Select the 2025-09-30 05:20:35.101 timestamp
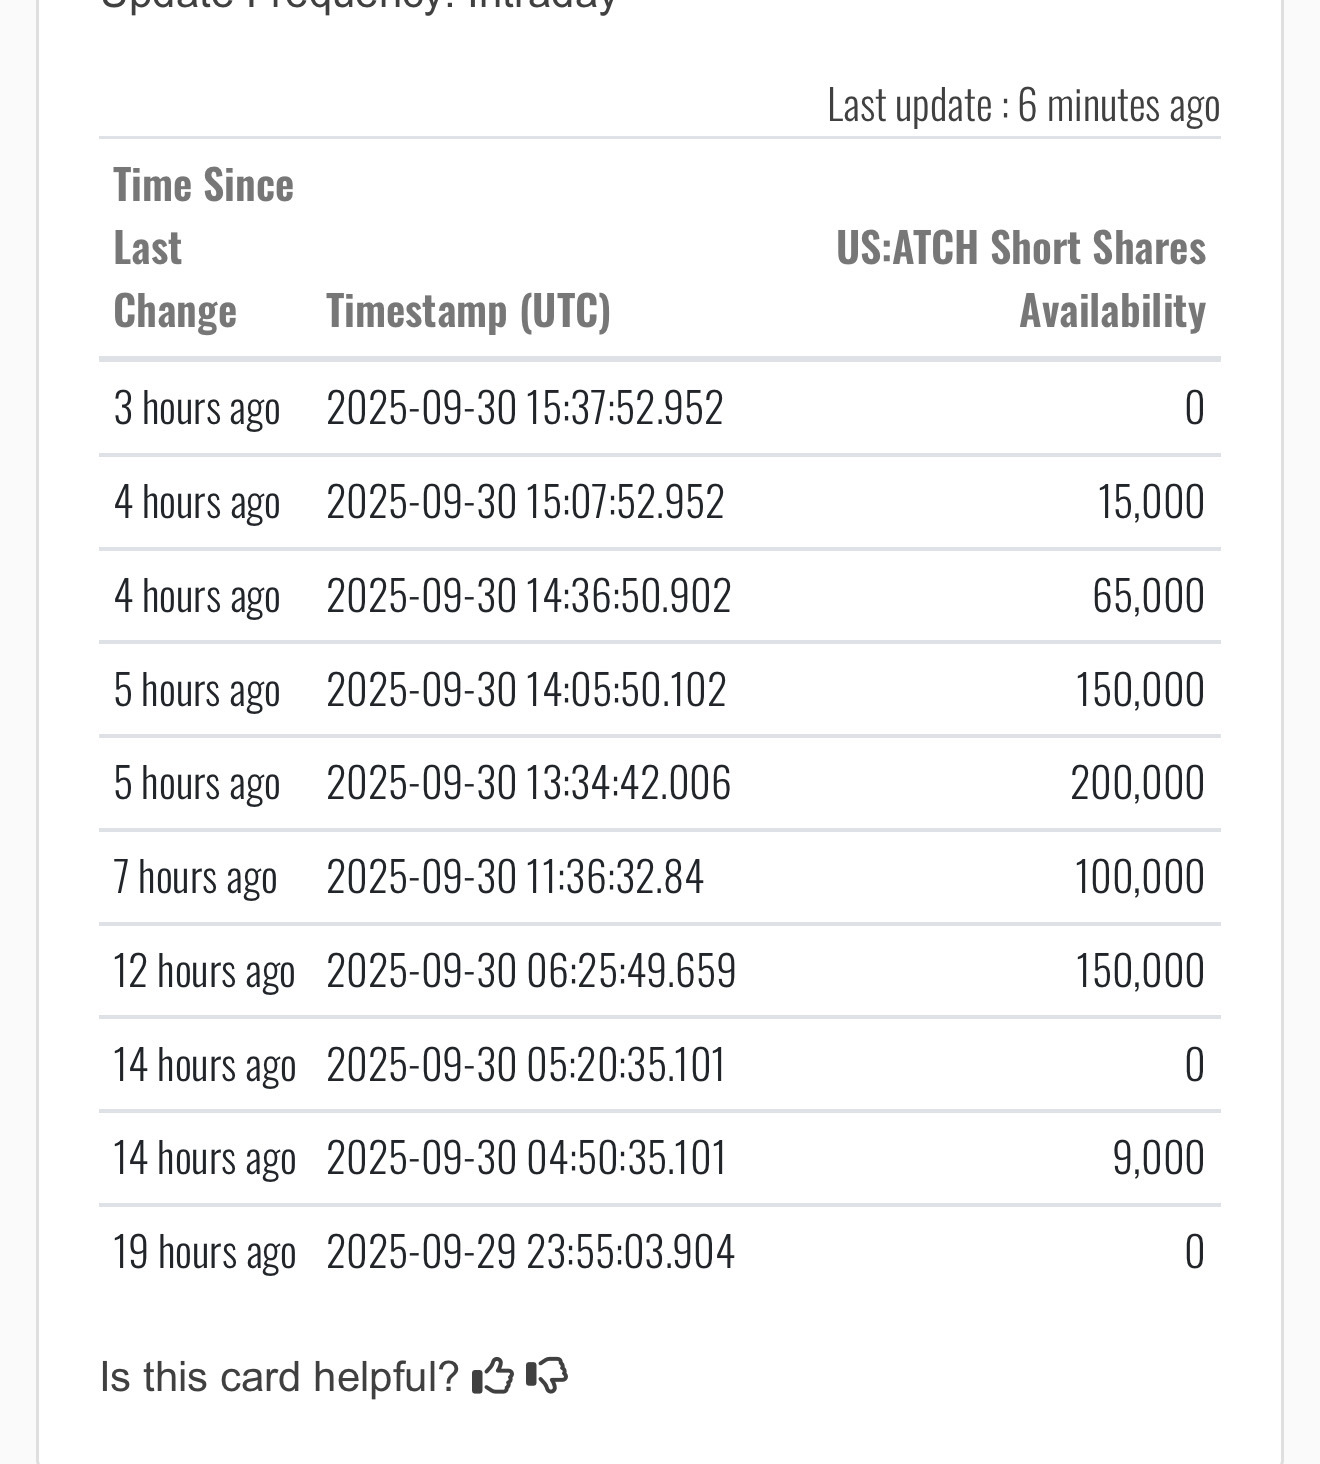The width and height of the screenshot is (1320, 1464). [525, 1065]
